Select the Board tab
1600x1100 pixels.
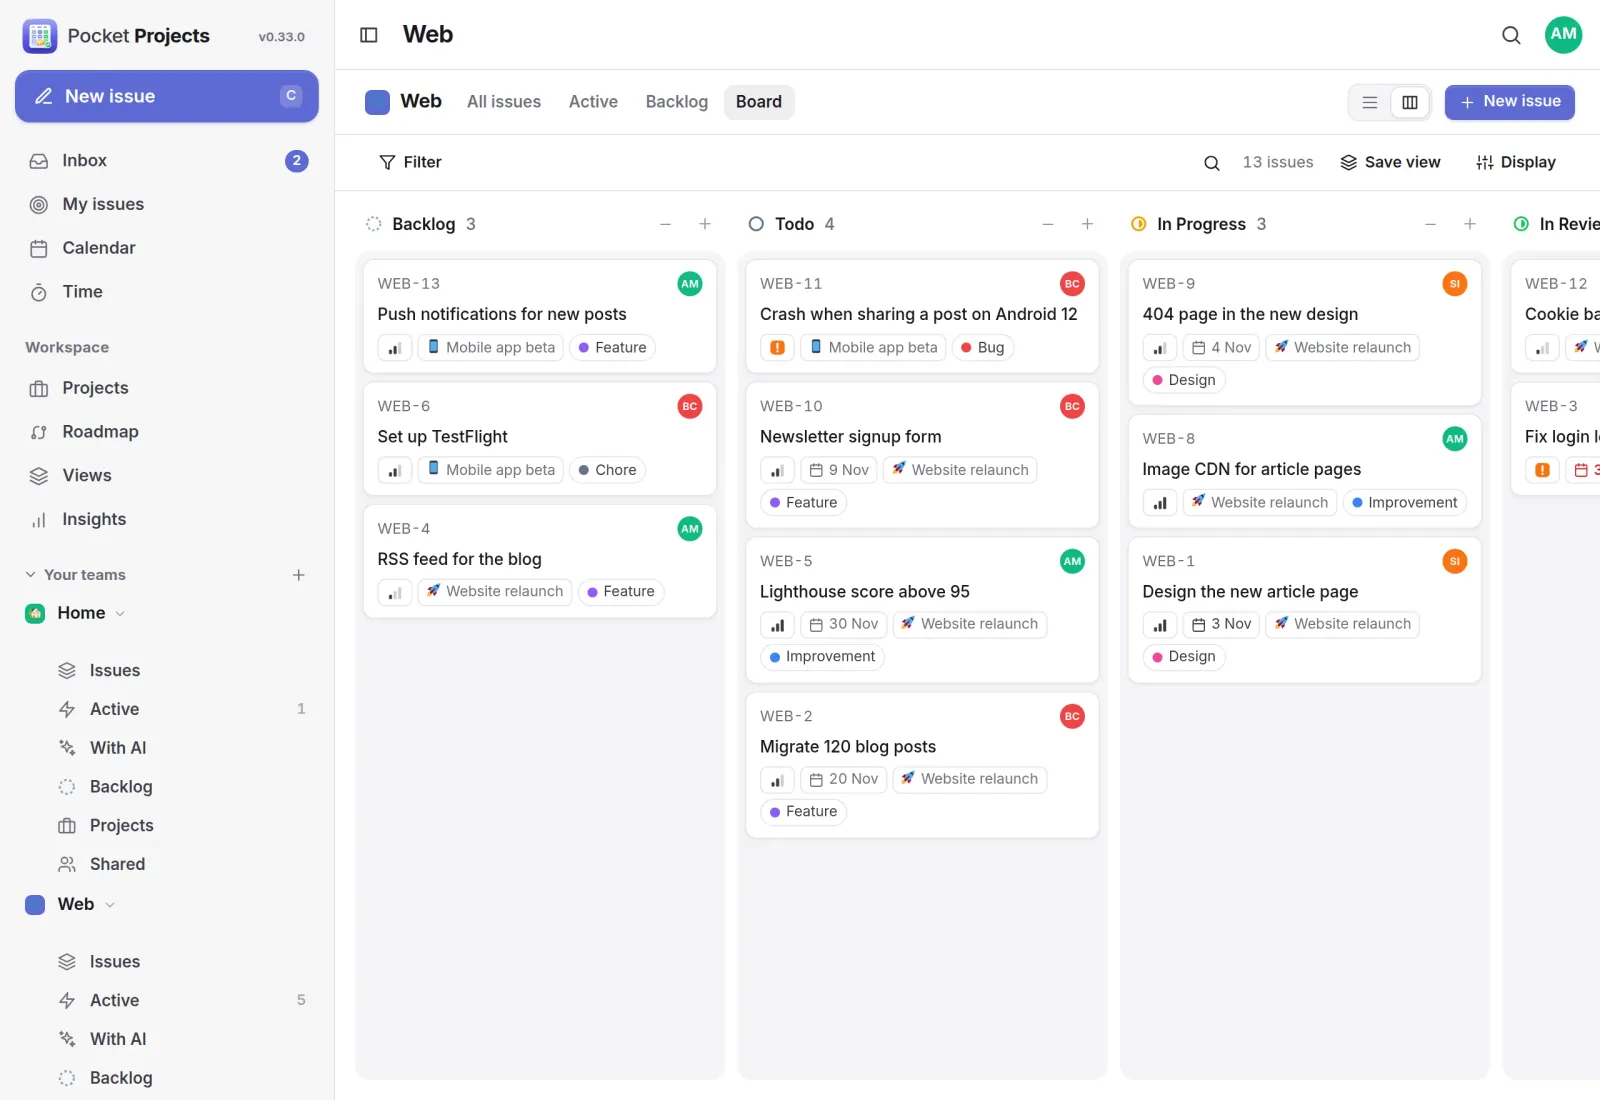point(759,102)
